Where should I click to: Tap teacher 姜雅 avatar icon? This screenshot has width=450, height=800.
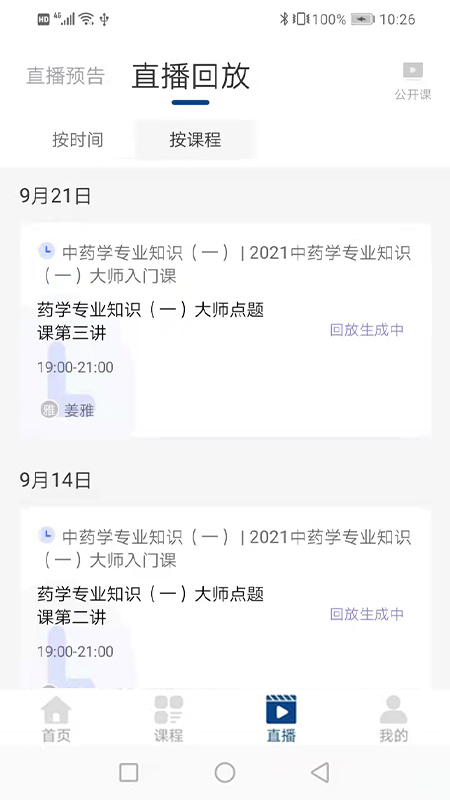tap(49, 410)
